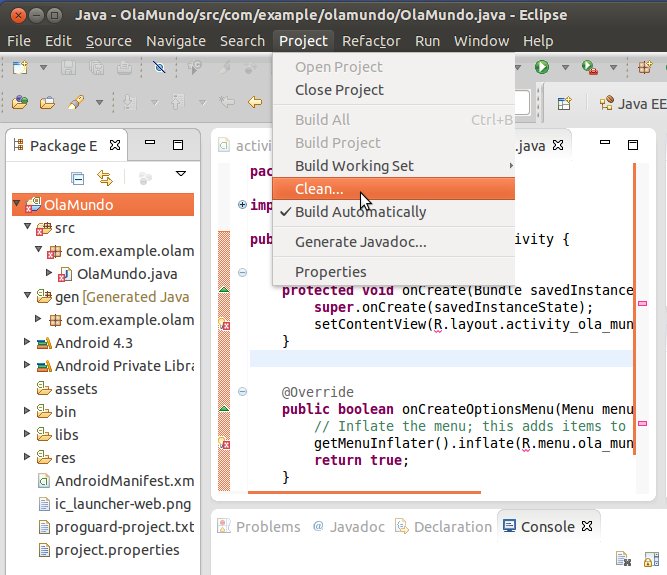Screen dimensions: 667x575
Task: Select proguard-project.txt file
Action: click(116, 527)
